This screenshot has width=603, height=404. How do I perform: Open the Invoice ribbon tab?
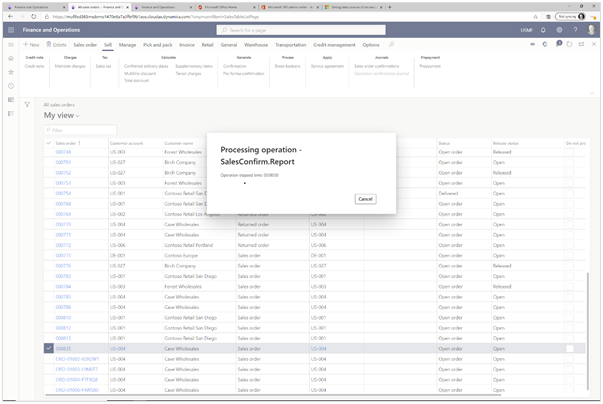point(187,45)
